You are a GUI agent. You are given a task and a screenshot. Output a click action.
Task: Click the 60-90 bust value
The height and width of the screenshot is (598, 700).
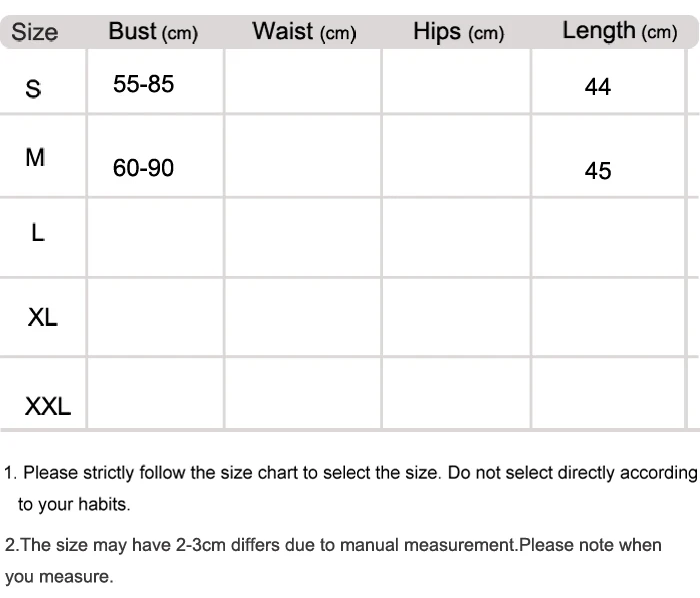(143, 168)
